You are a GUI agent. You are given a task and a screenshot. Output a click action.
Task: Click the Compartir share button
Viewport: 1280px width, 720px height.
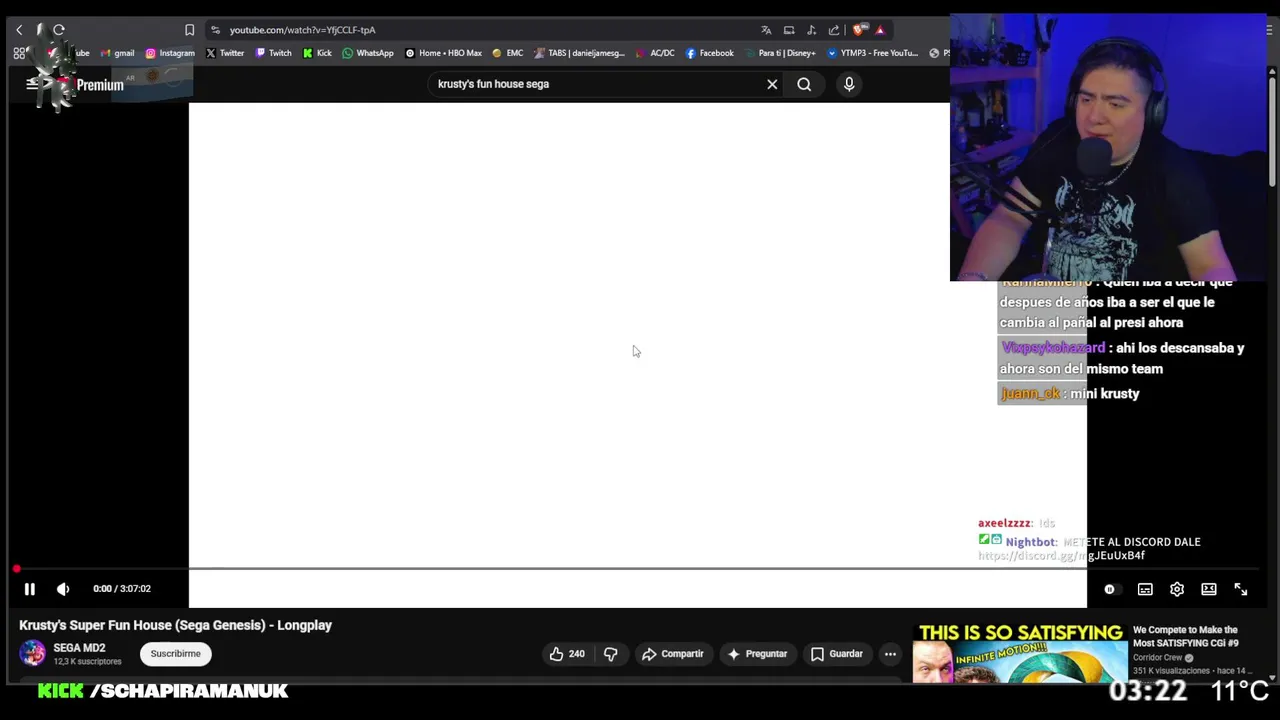(x=673, y=654)
